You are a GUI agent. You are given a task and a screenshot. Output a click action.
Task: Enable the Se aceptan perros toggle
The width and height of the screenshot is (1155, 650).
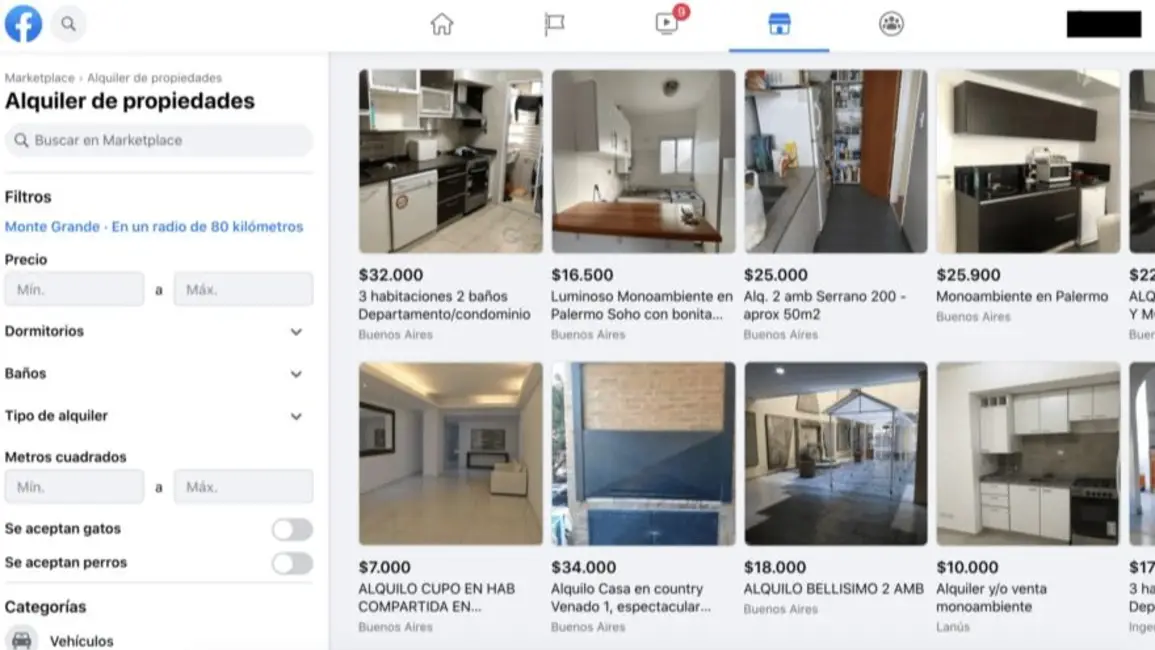[292, 563]
